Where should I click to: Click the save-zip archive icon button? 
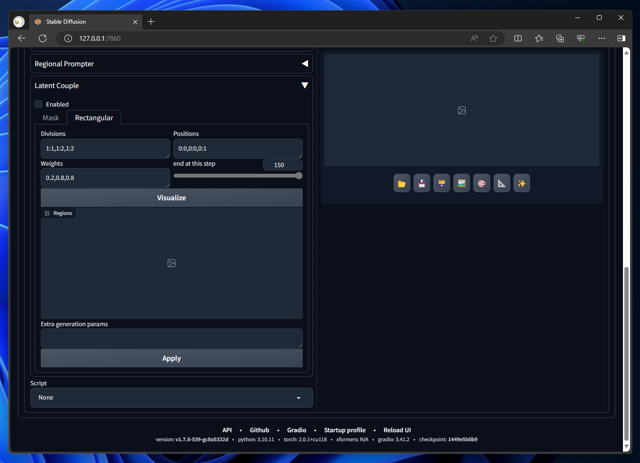pos(442,183)
